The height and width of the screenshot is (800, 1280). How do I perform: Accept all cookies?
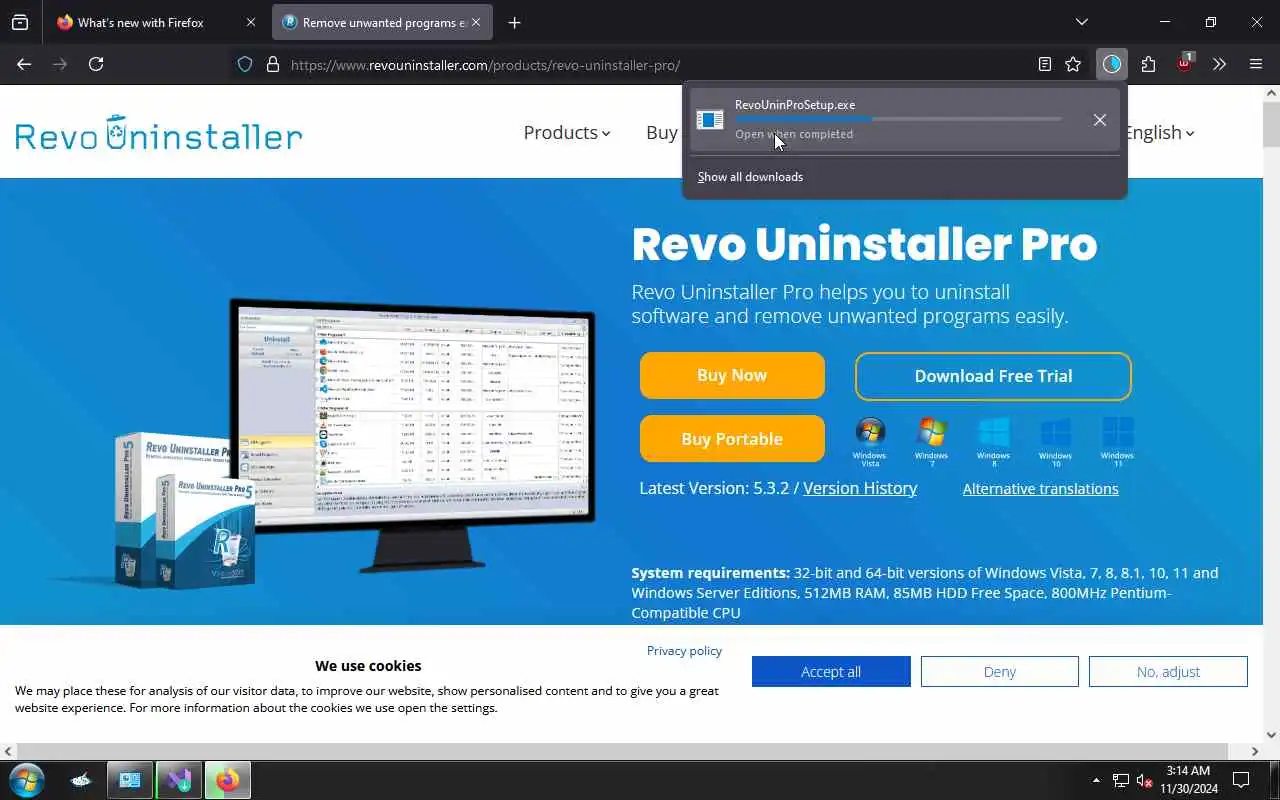(x=831, y=671)
